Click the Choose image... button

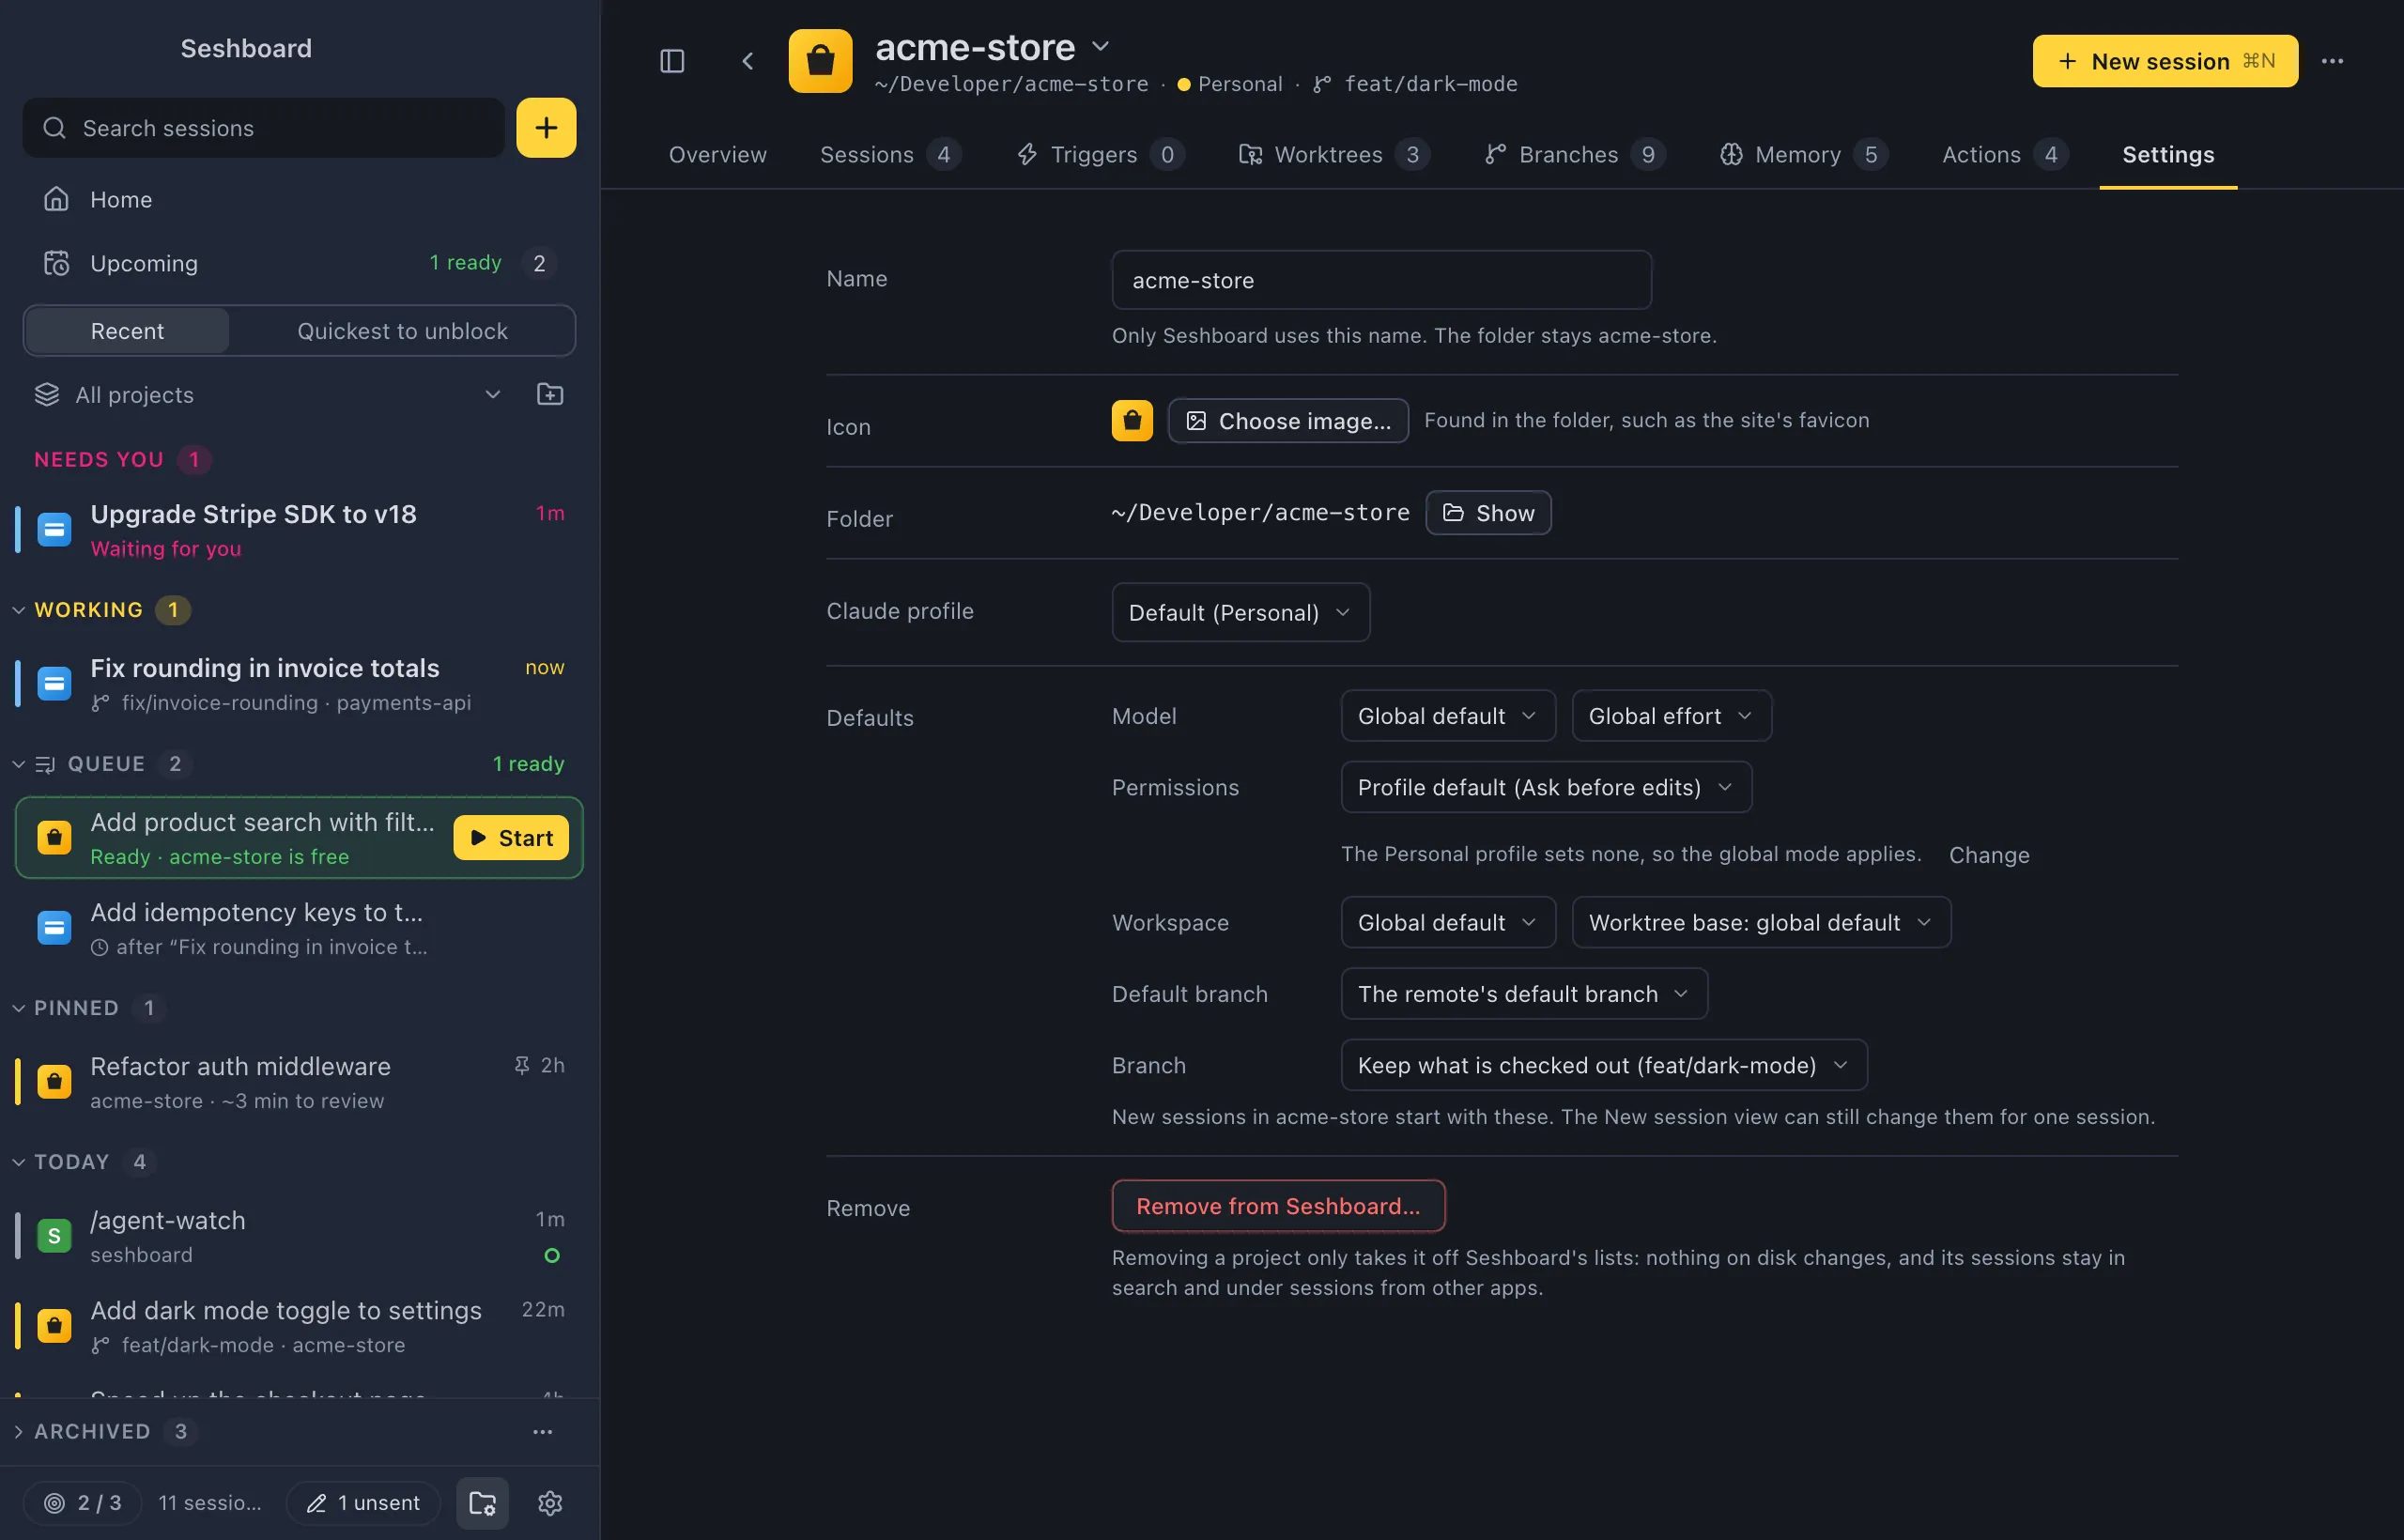pyautogui.click(x=1288, y=420)
